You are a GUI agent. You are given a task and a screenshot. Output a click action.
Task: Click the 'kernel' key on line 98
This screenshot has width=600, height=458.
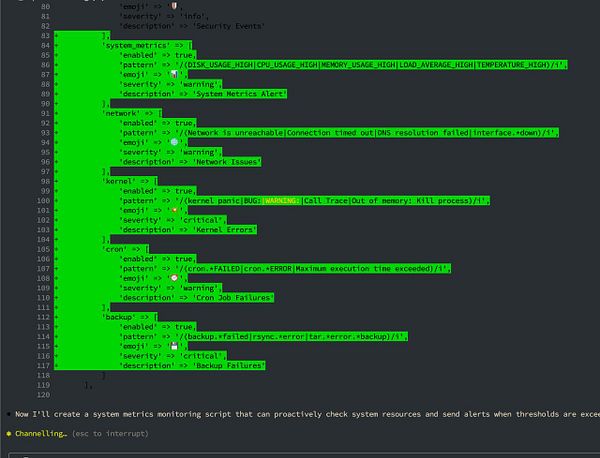119,181
